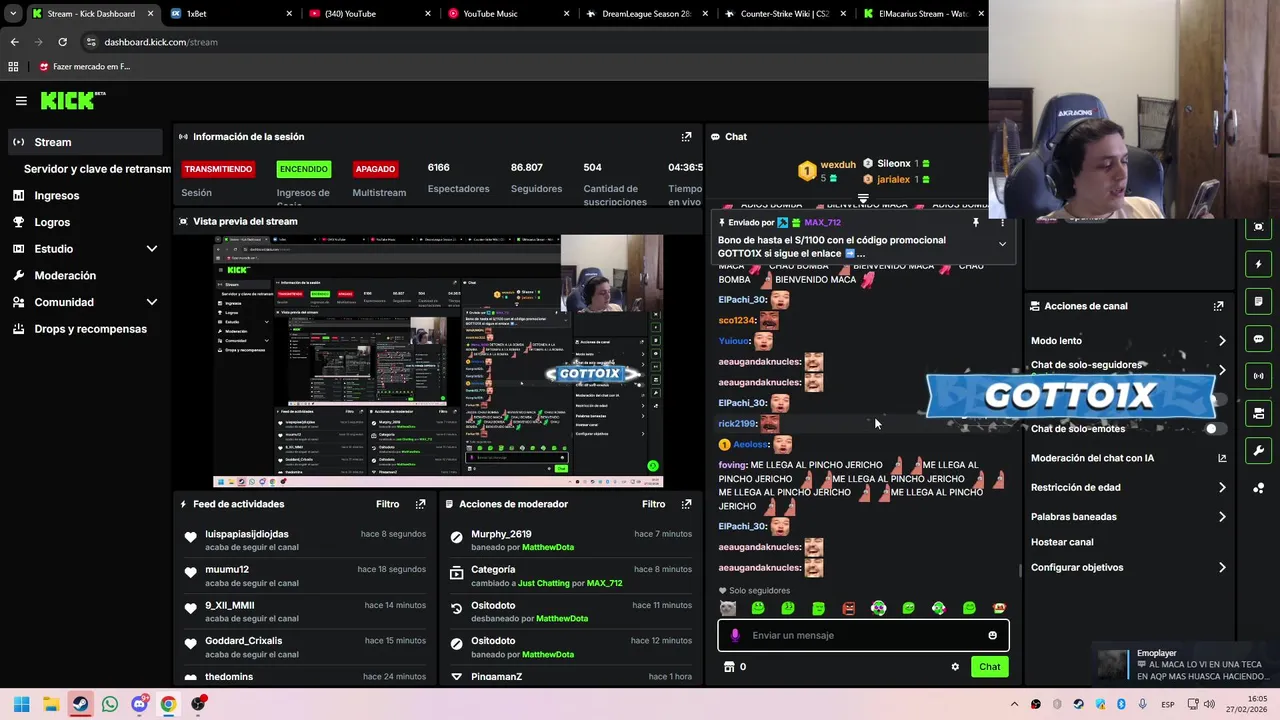Toggle the camera panel icon in right sidebar

(x=1258, y=413)
